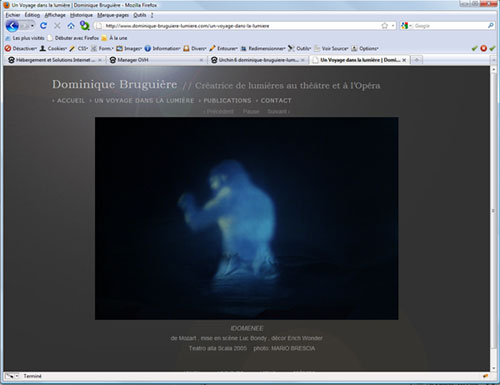The image size is (500, 385).
Task: Open the Entourer developer toolbar menu
Action: point(224,49)
